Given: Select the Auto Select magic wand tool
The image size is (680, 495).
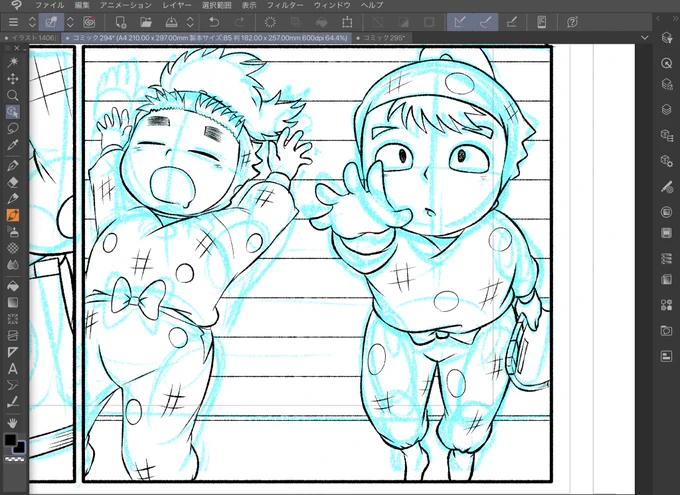Looking at the screenshot, I should (x=13, y=62).
